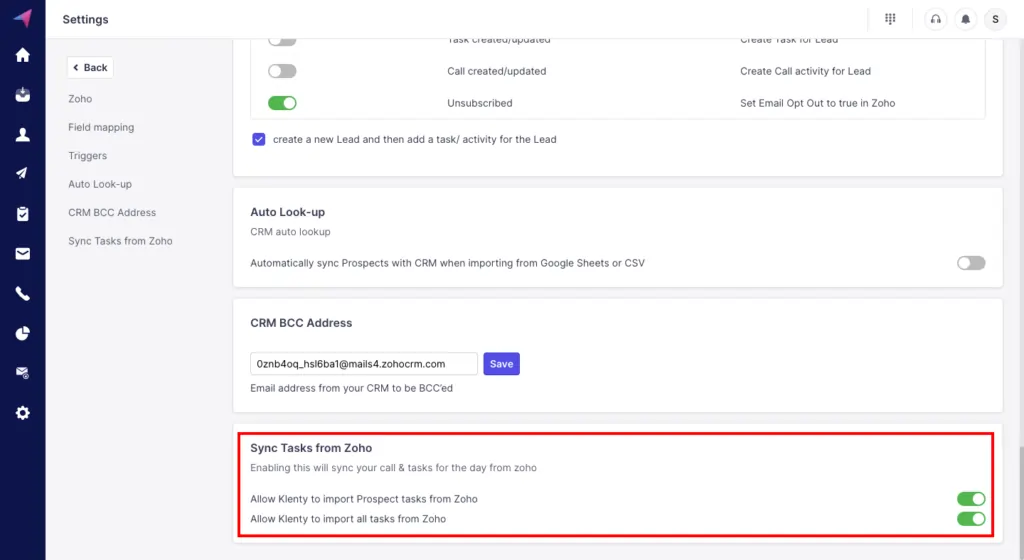Disable import all tasks from Zoho toggle
This screenshot has width=1024, height=560.
(x=971, y=519)
